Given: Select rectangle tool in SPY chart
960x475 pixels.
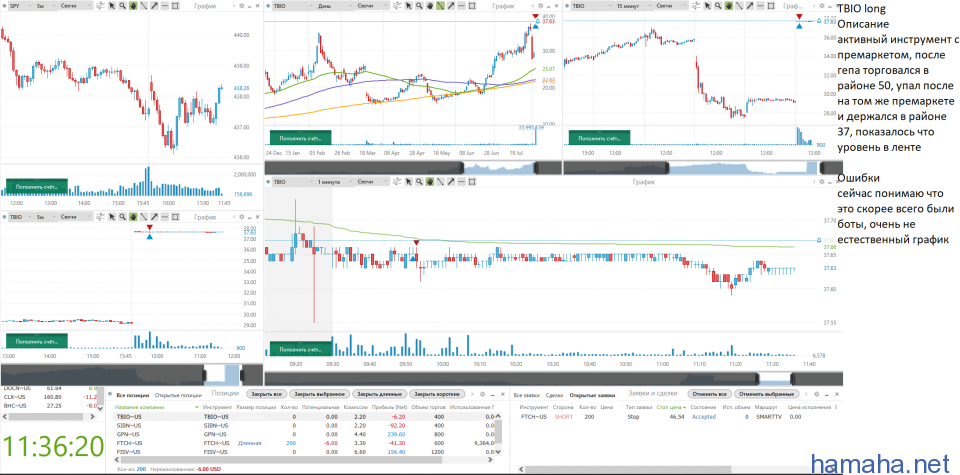Looking at the screenshot, I should pyautogui.click(x=175, y=6).
